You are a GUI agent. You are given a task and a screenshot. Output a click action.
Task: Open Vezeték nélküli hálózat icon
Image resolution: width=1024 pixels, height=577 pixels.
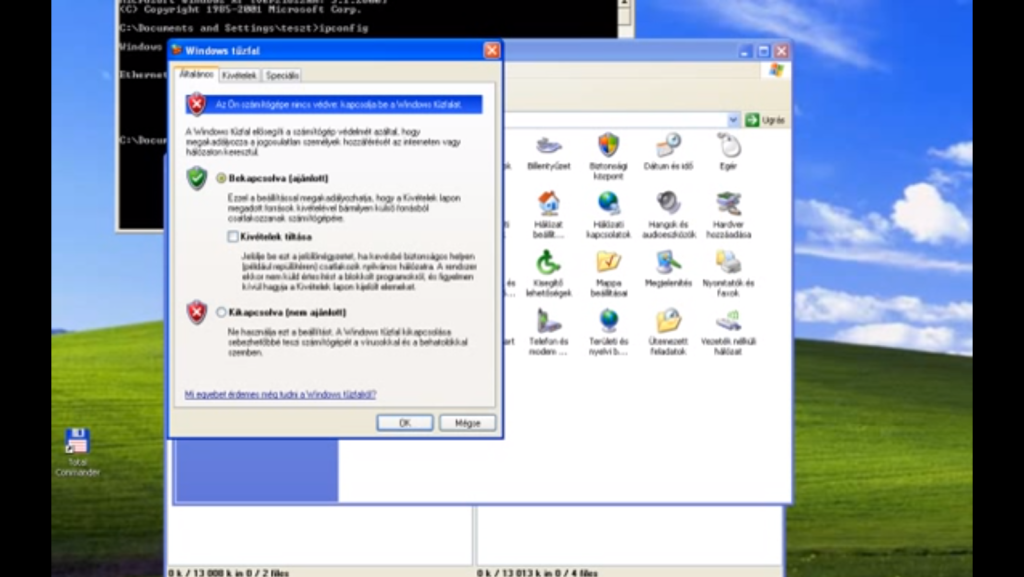[x=728, y=321]
